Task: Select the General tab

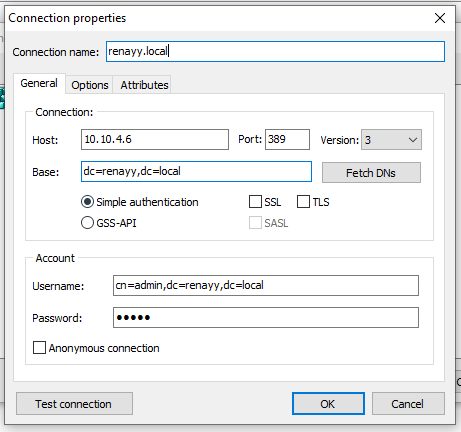Action: click(x=39, y=83)
